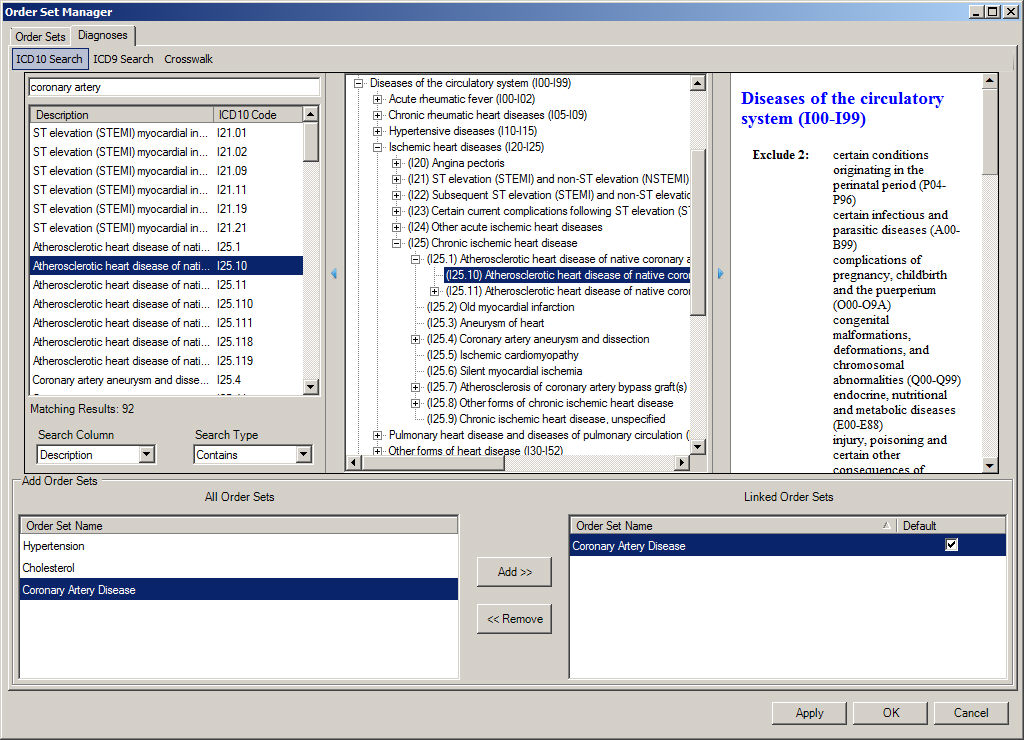Expand Coronary artery aneurysm and dissection node

pyautogui.click(x=416, y=339)
